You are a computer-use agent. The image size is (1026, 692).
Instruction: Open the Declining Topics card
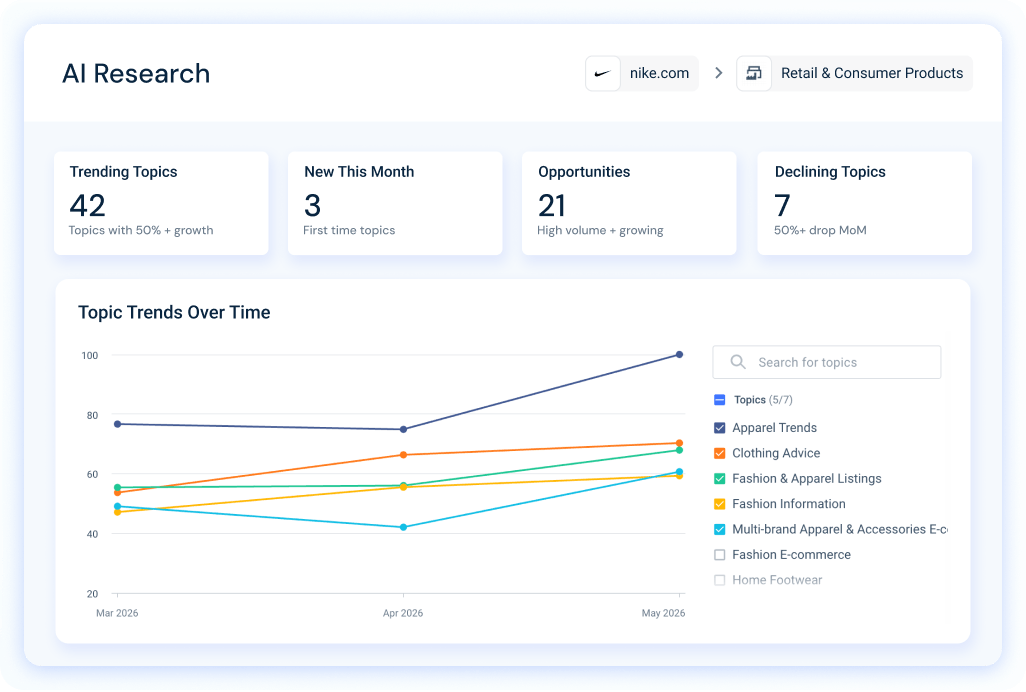[864, 203]
